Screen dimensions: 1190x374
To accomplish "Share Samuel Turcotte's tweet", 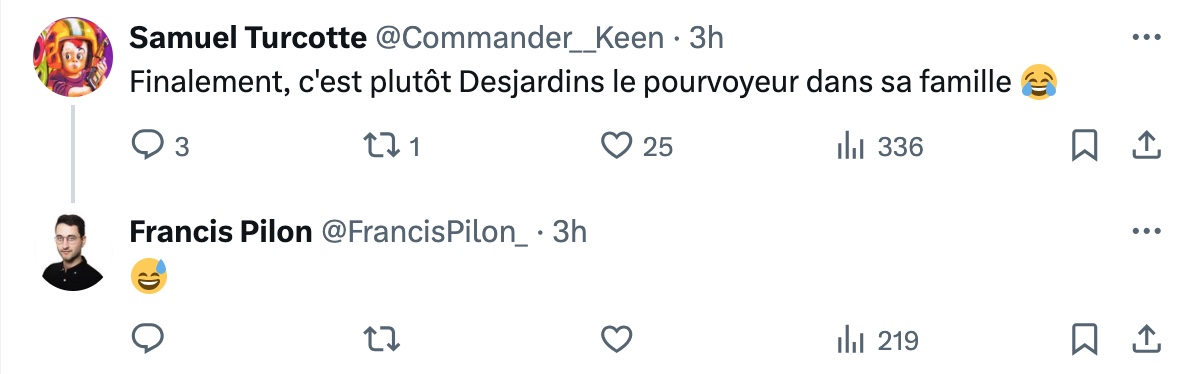I will 1146,146.
